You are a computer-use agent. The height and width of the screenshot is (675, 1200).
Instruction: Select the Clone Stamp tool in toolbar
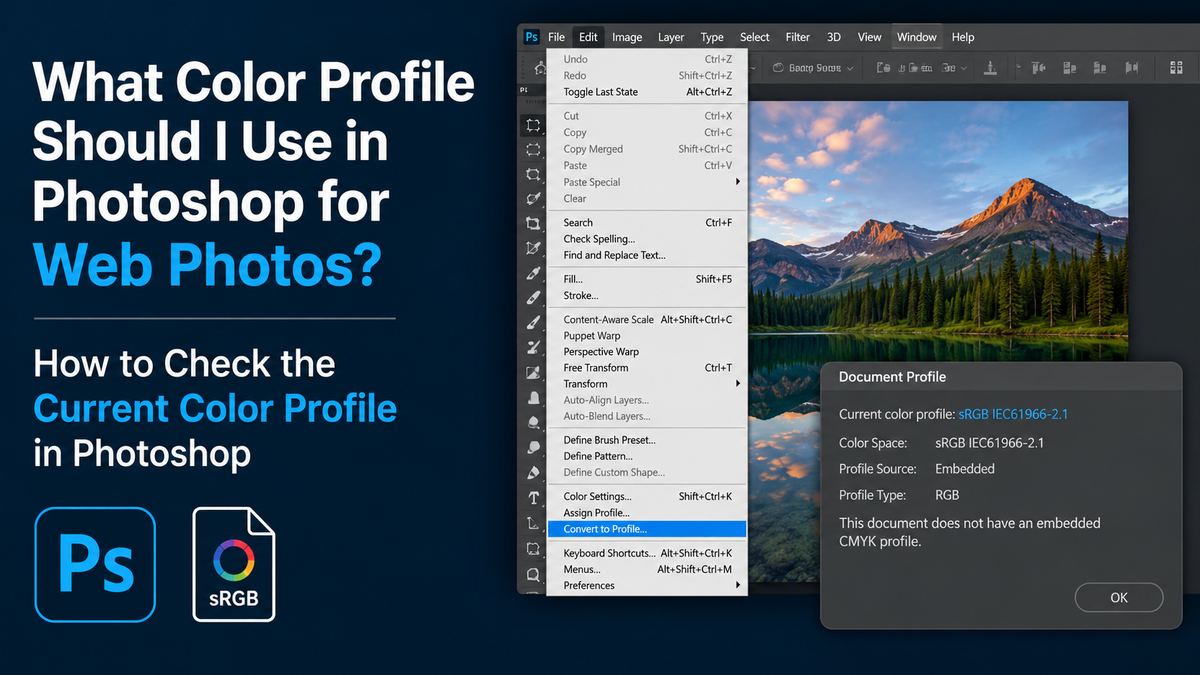pyautogui.click(x=533, y=397)
